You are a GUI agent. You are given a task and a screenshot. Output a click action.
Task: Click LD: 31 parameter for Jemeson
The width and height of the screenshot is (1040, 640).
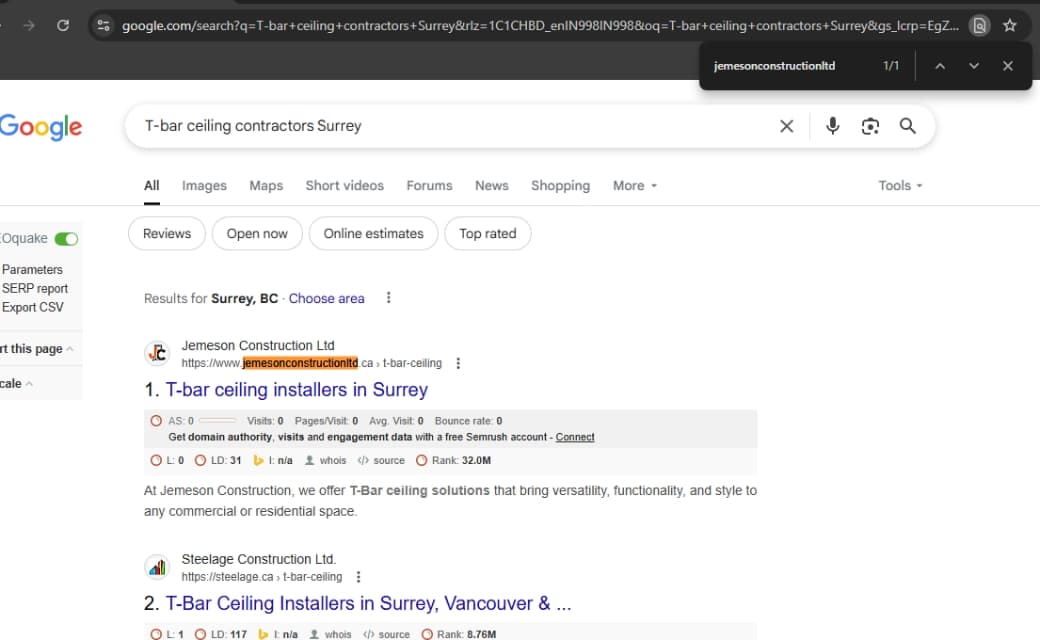click(218, 460)
